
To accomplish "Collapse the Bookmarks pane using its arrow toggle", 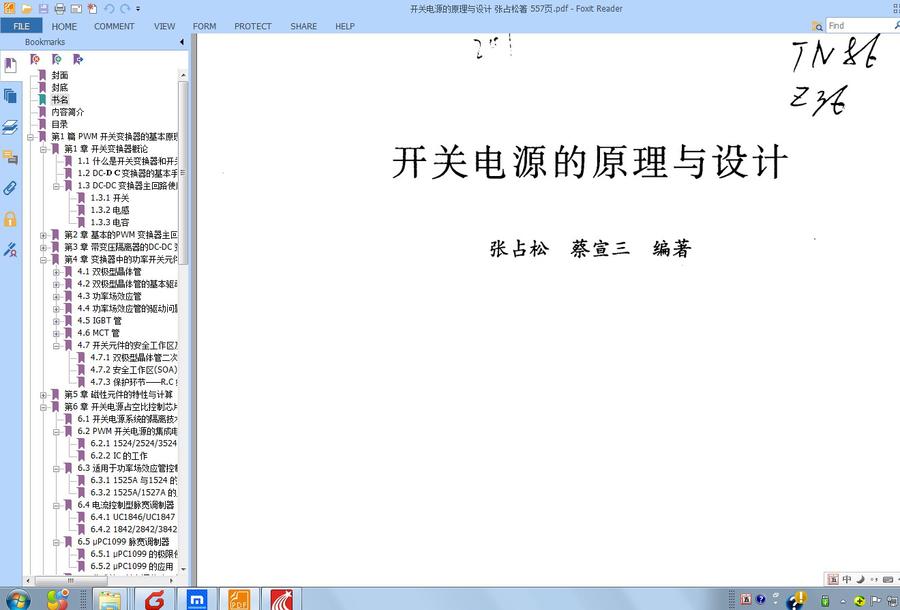I will pos(183,41).
